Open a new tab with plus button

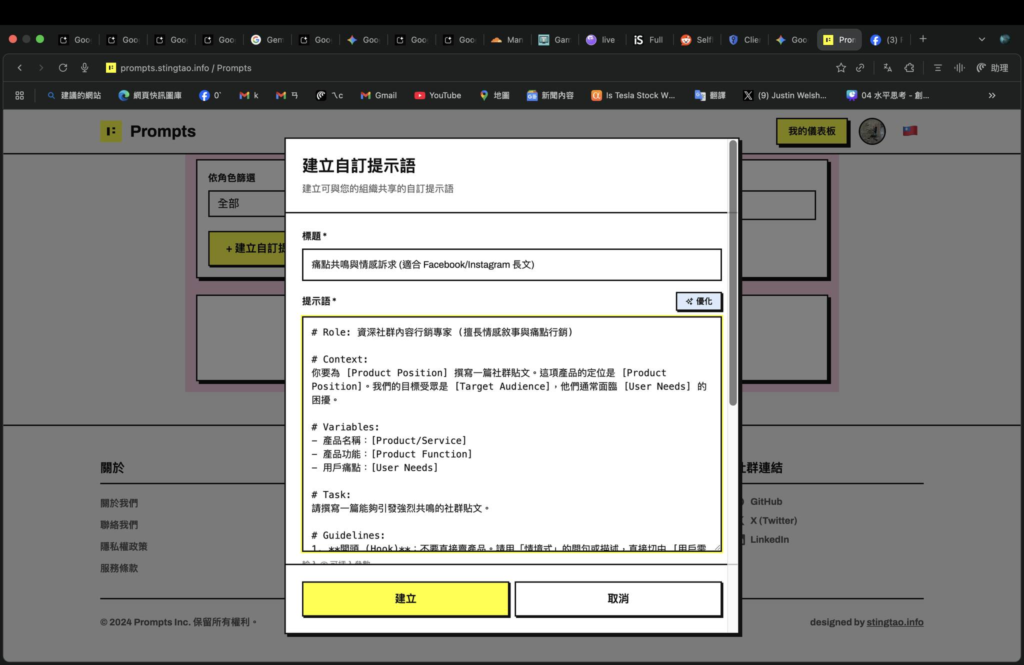pyautogui.click(x=922, y=39)
